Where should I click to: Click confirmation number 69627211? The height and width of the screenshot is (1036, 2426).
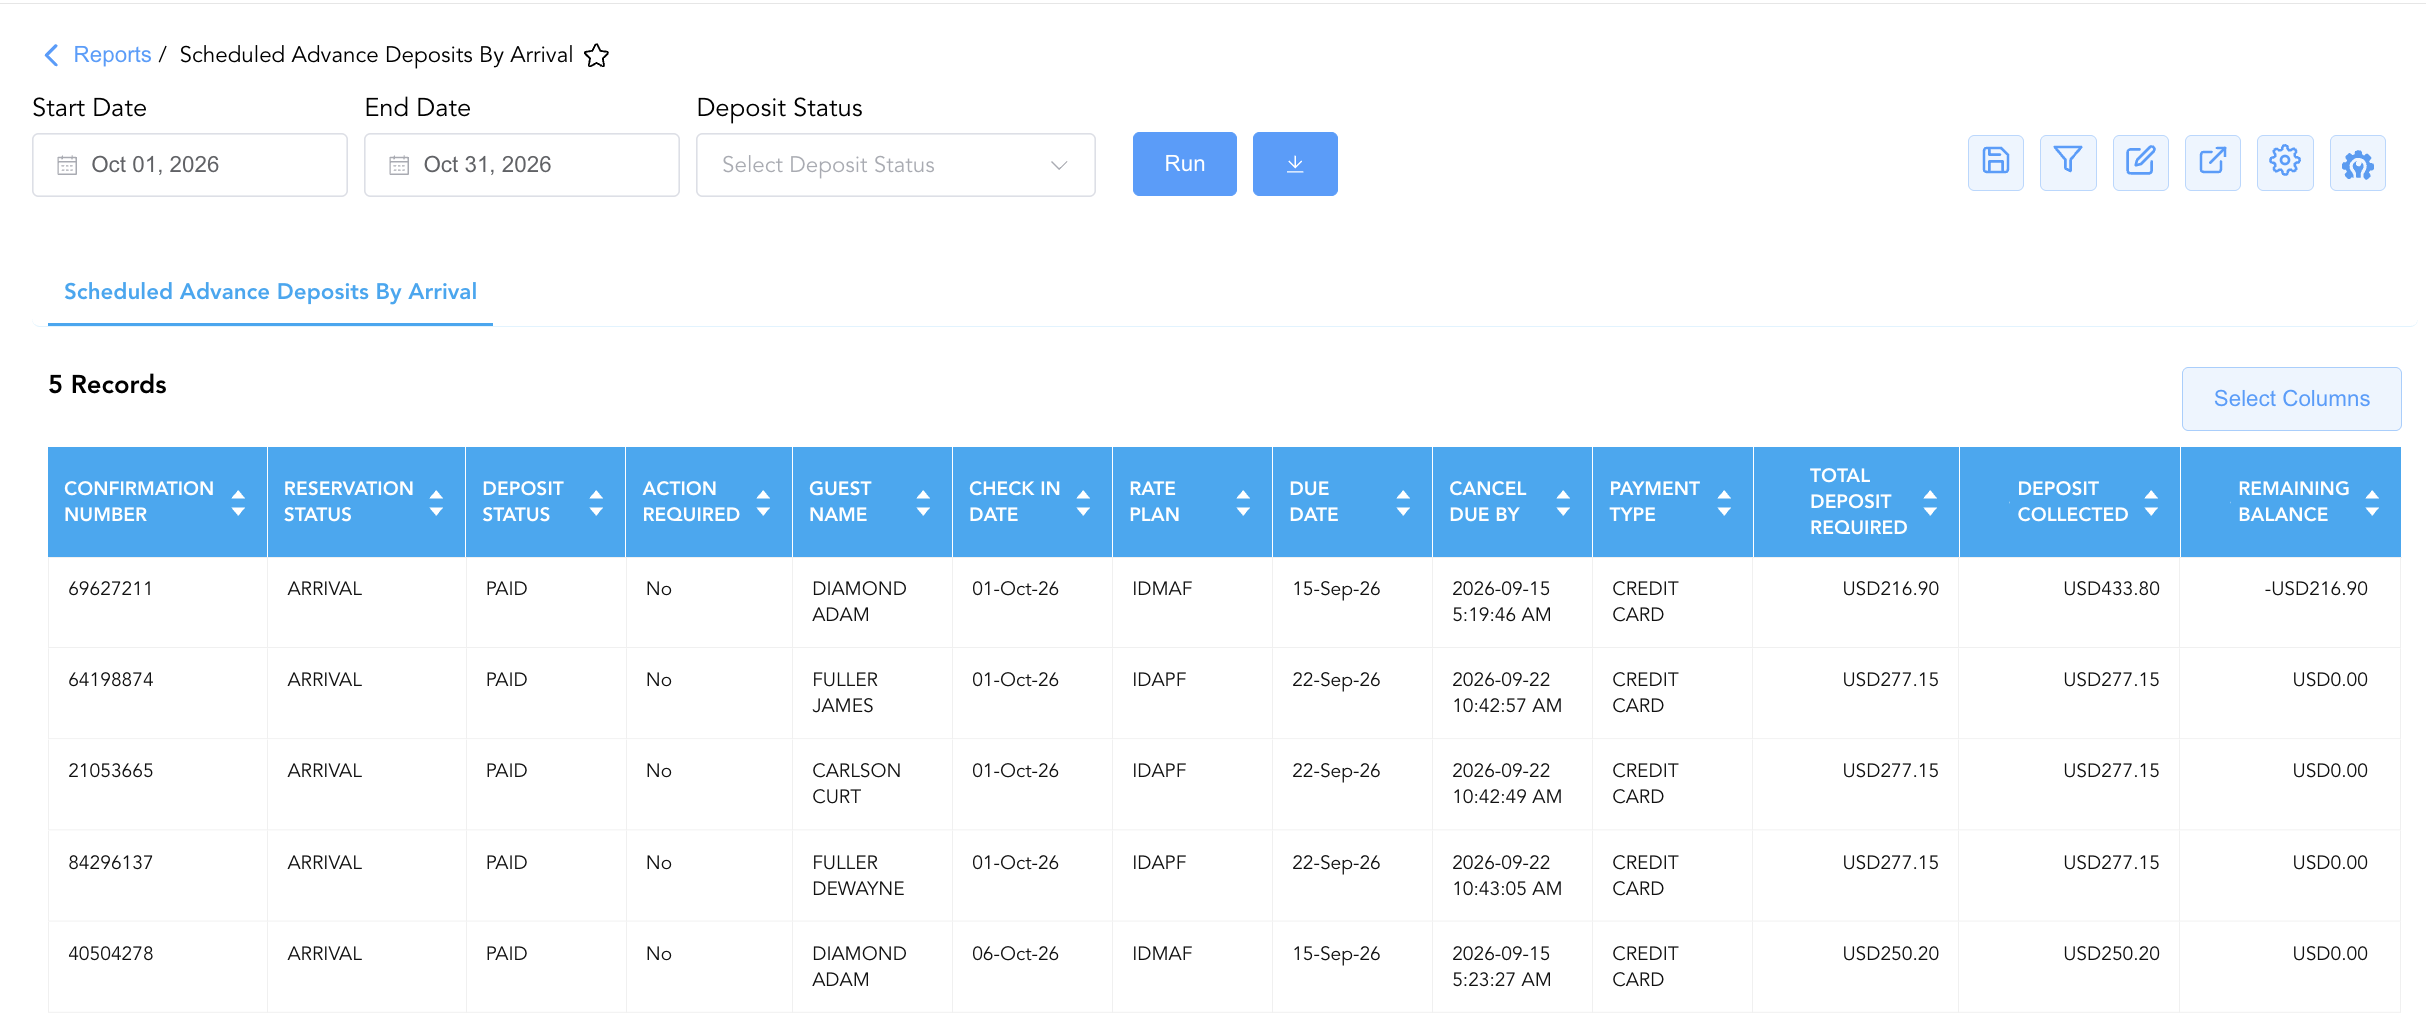click(x=110, y=589)
